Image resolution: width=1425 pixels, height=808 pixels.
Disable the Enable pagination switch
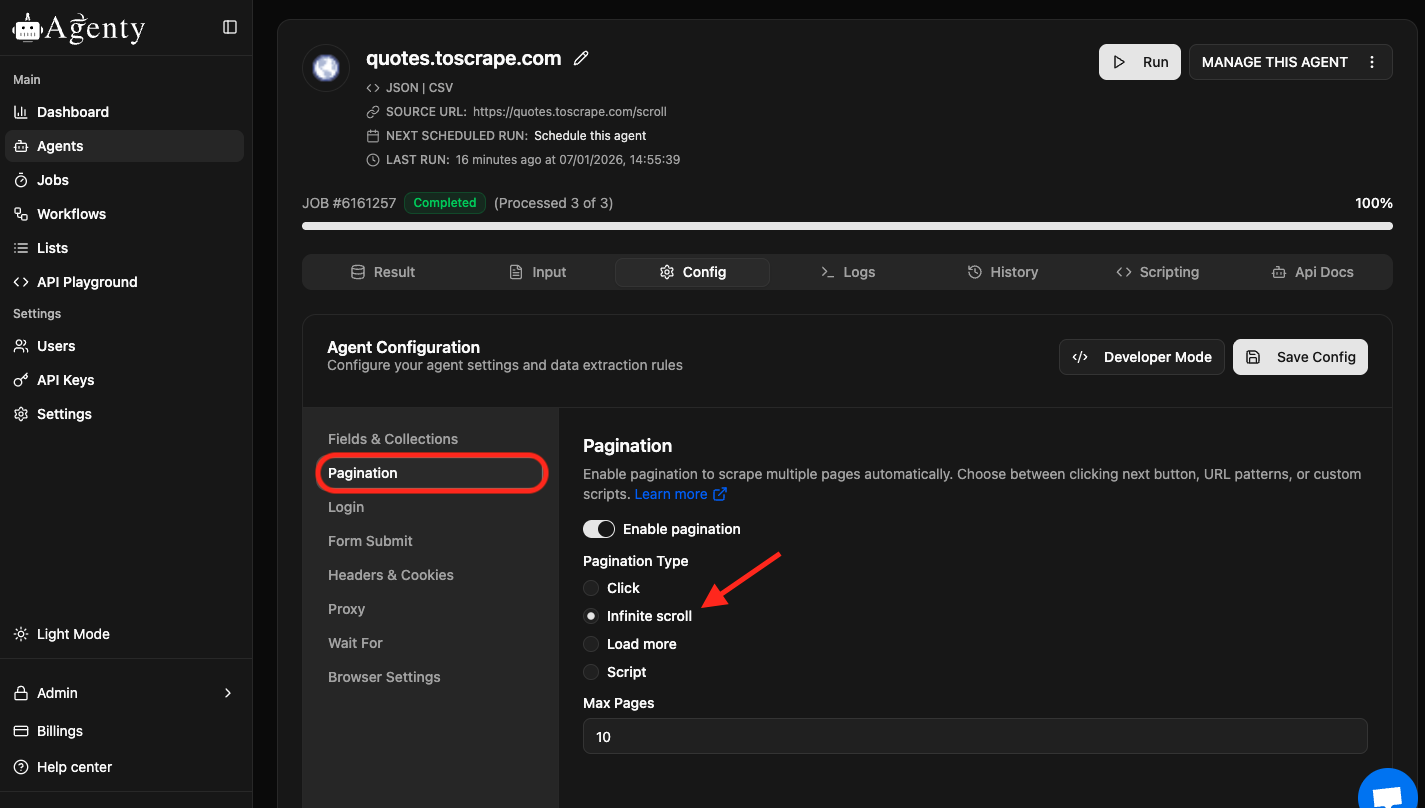click(599, 529)
